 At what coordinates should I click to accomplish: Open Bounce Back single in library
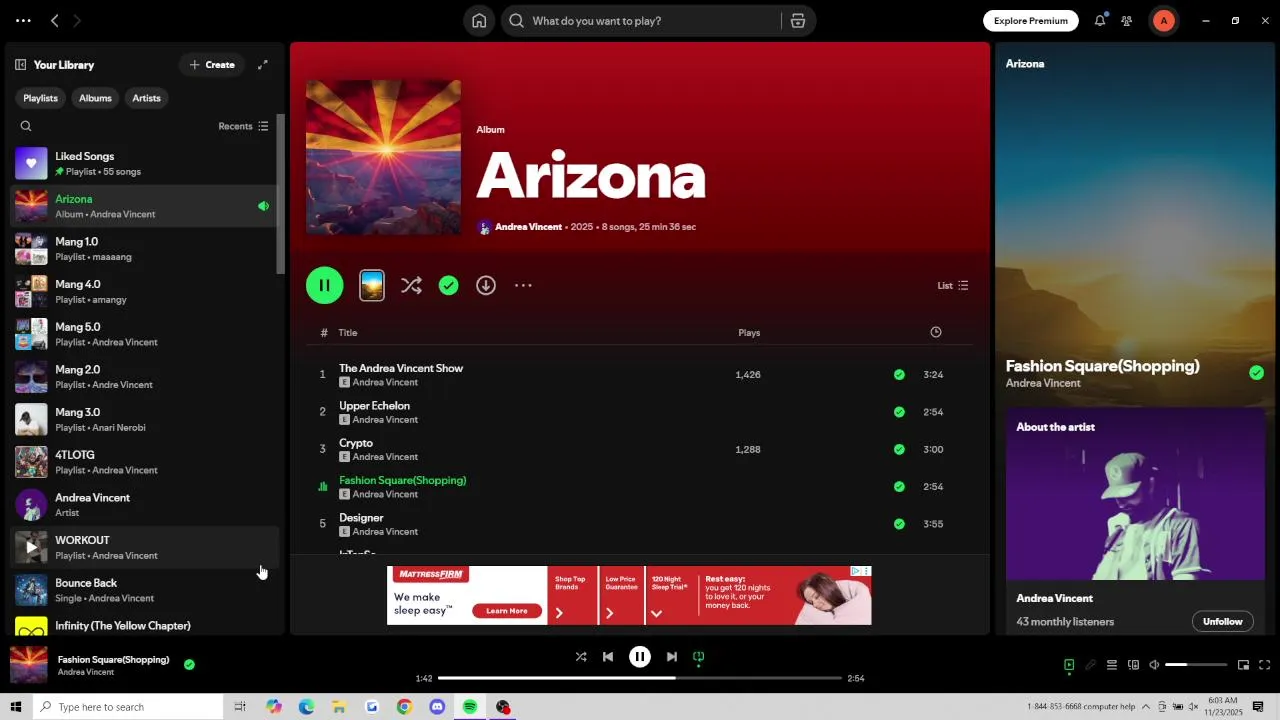tap(143, 591)
